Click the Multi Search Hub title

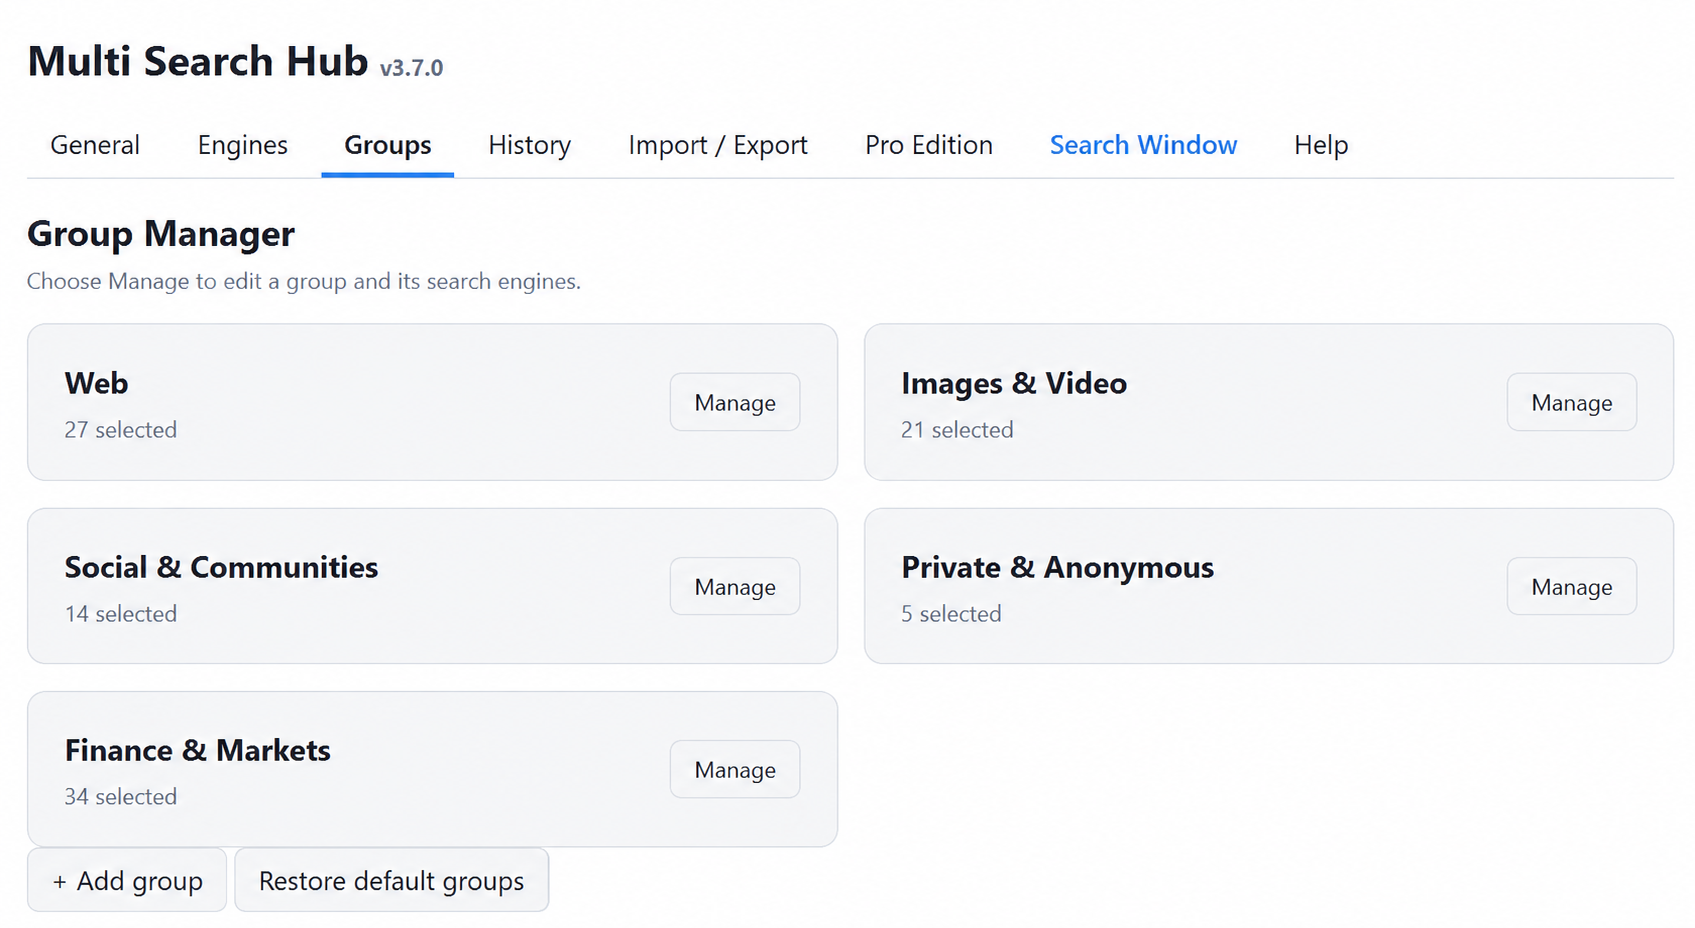point(198,61)
